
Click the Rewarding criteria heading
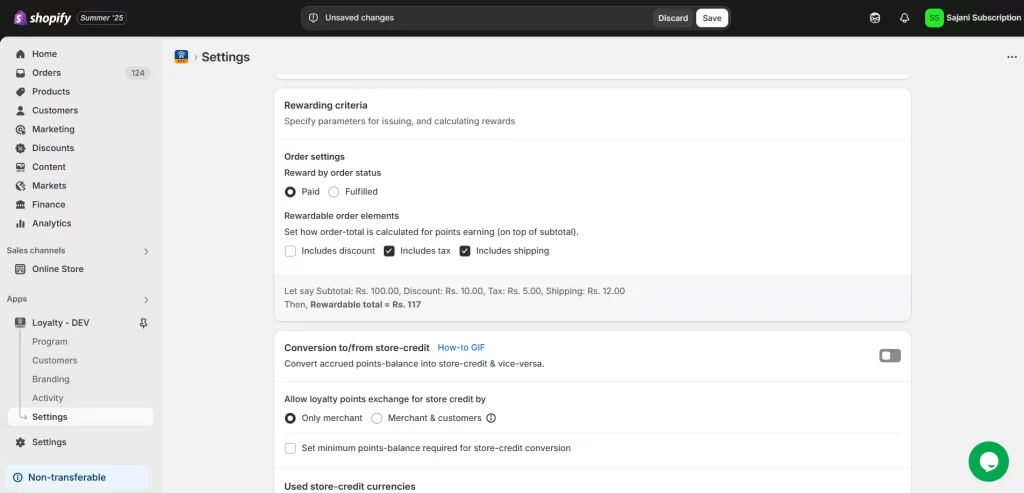tap(326, 105)
